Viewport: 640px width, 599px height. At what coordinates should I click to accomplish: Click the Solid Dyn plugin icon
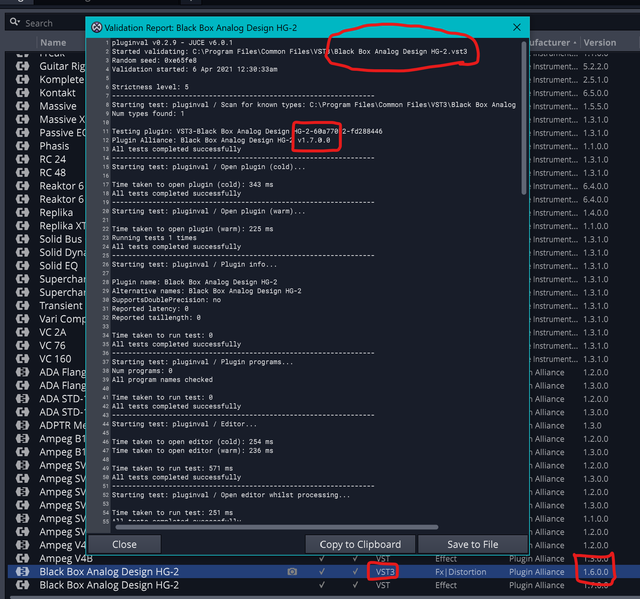click(x=22, y=253)
